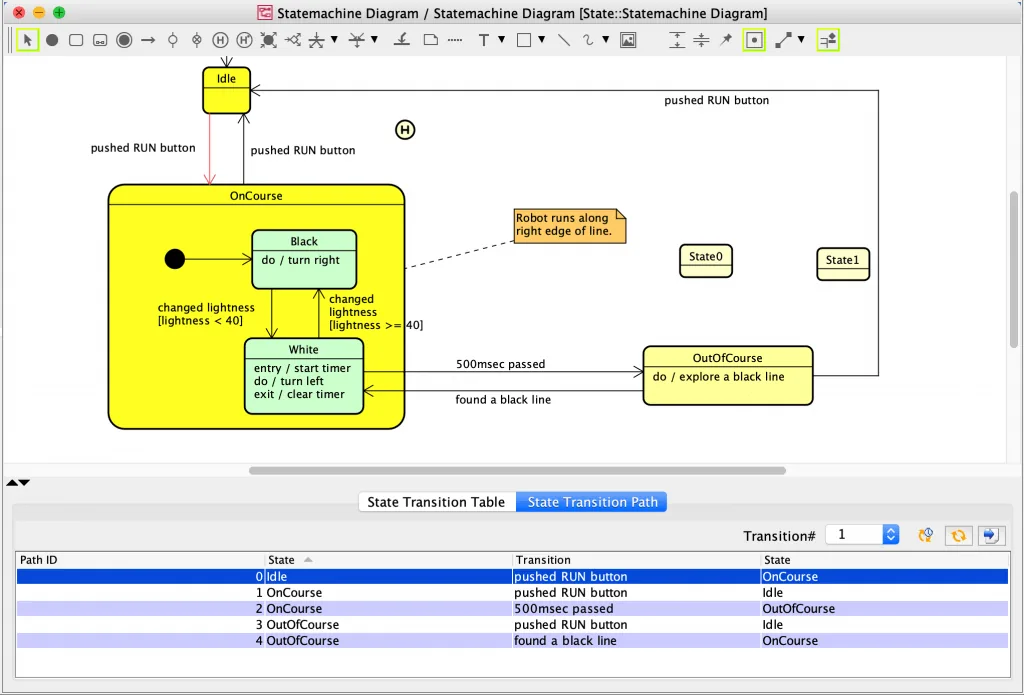This screenshot has height=695, width=1024.
Task: Choose the Select arrow tool in toolbar
Action: [27, 40]
